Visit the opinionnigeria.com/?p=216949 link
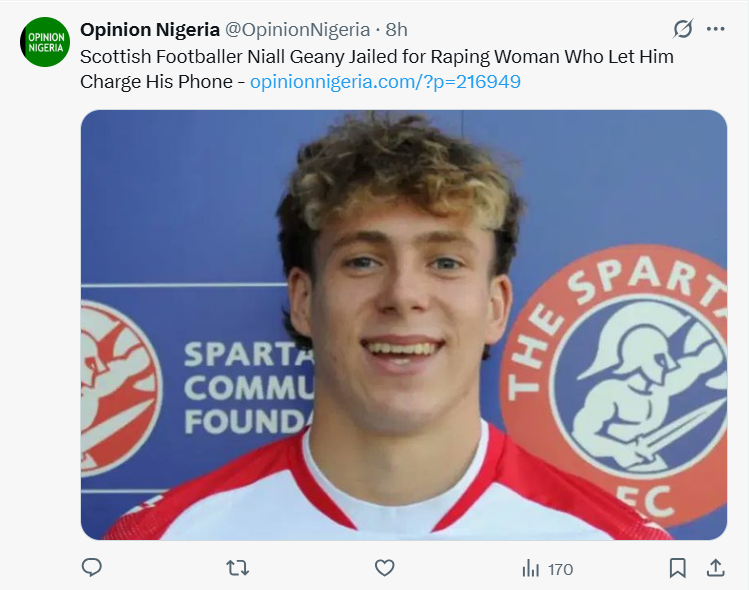This screenshot has width=749, height=590. click(x=385, y=81)
